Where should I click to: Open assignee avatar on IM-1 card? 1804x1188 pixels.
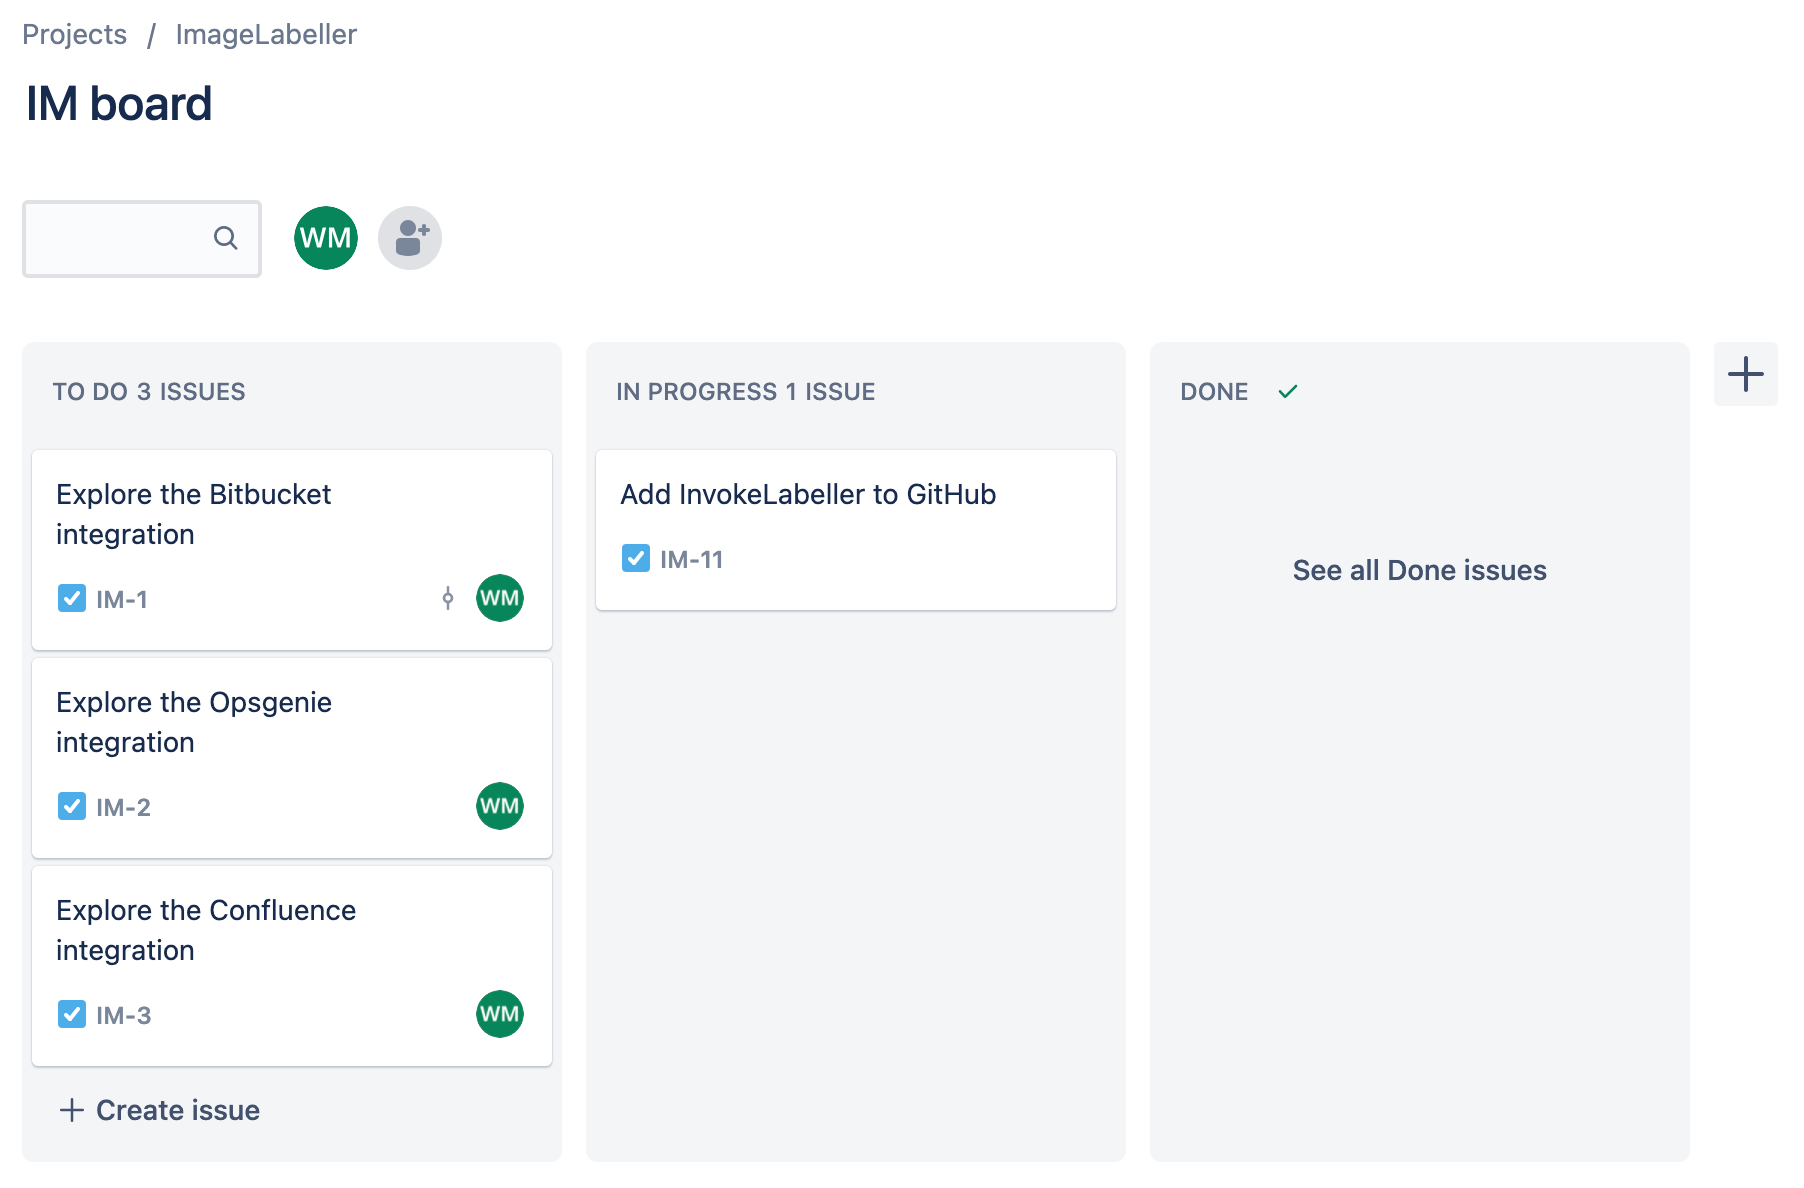[x=500, y=598]
